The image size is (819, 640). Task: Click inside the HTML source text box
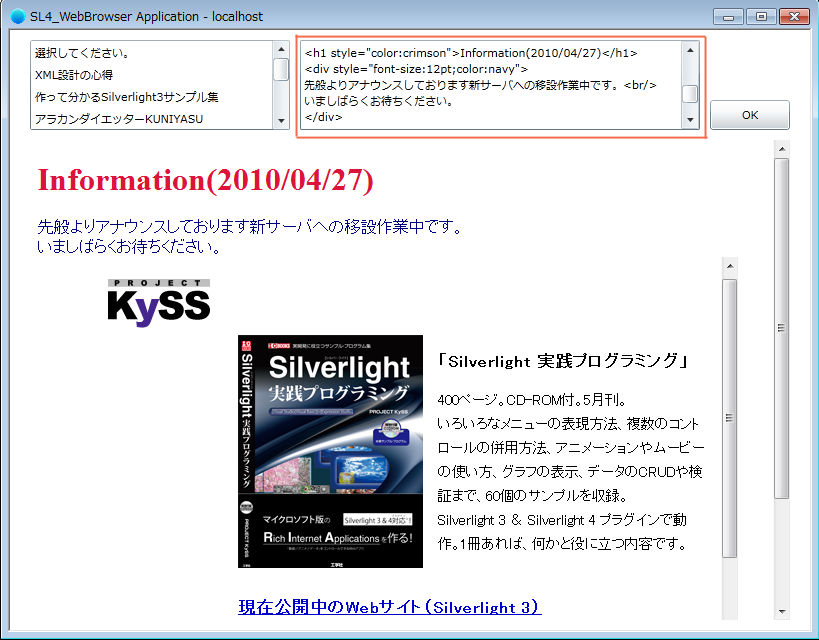[x=491, y=85]
